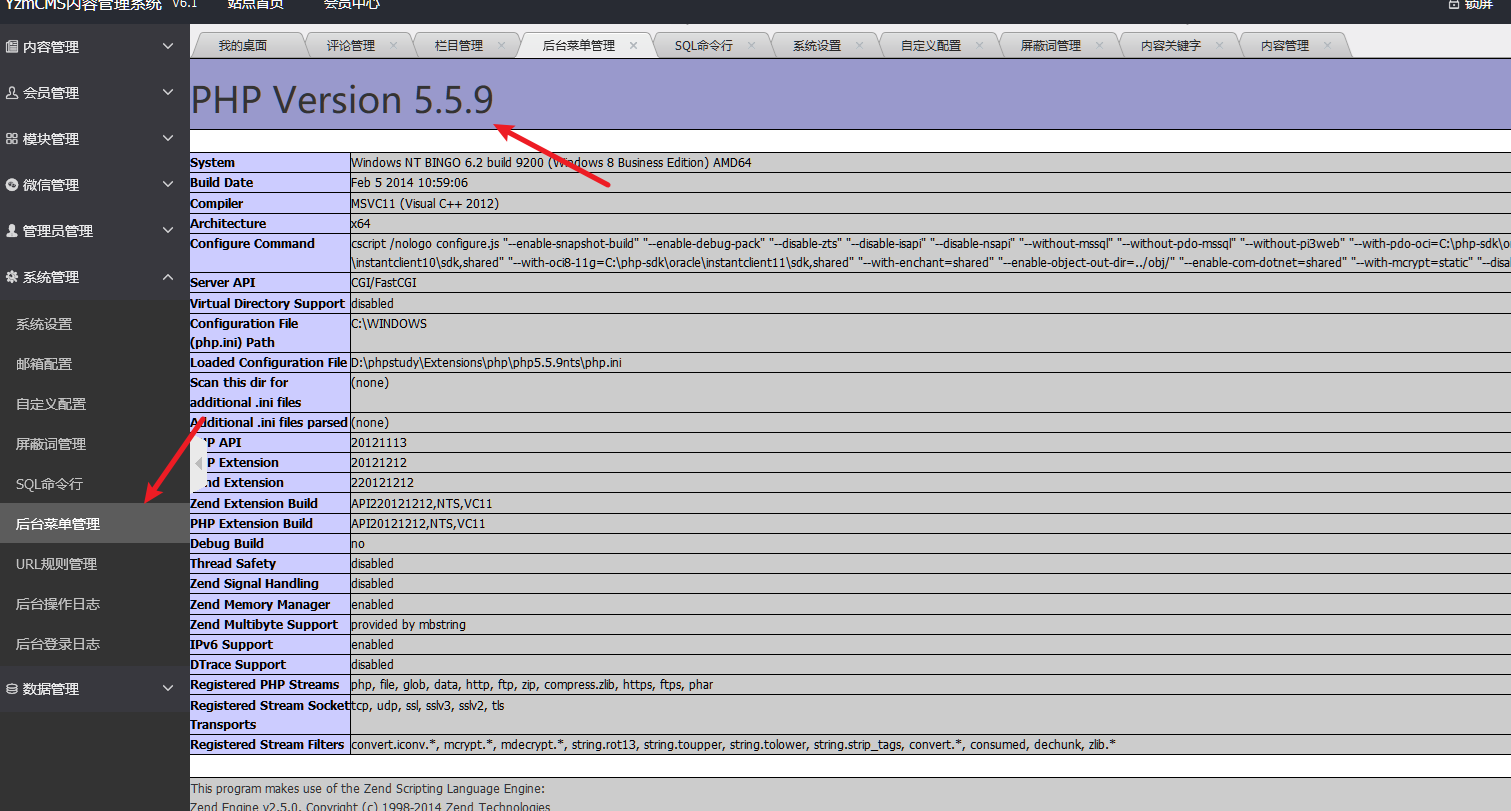1511x811 pixels.
Task: Click the 微信管理 WeChat icon
Action: point(12,185)
